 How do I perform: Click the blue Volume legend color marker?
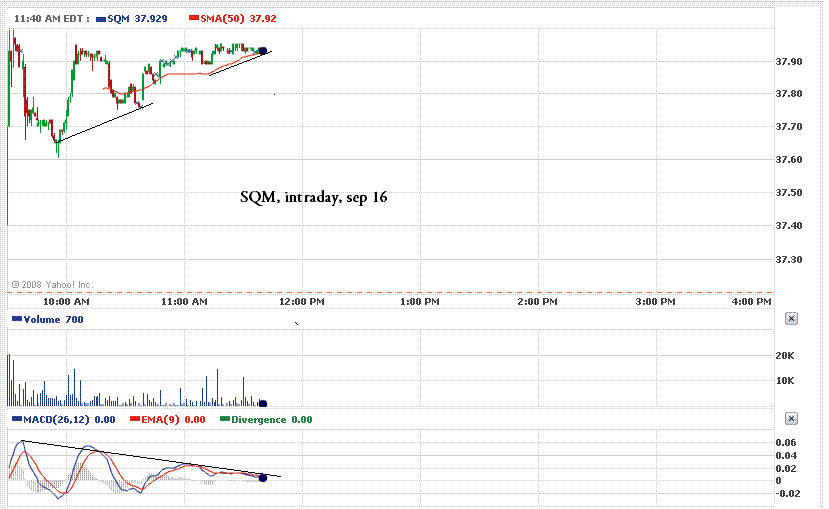pos(17,319)
